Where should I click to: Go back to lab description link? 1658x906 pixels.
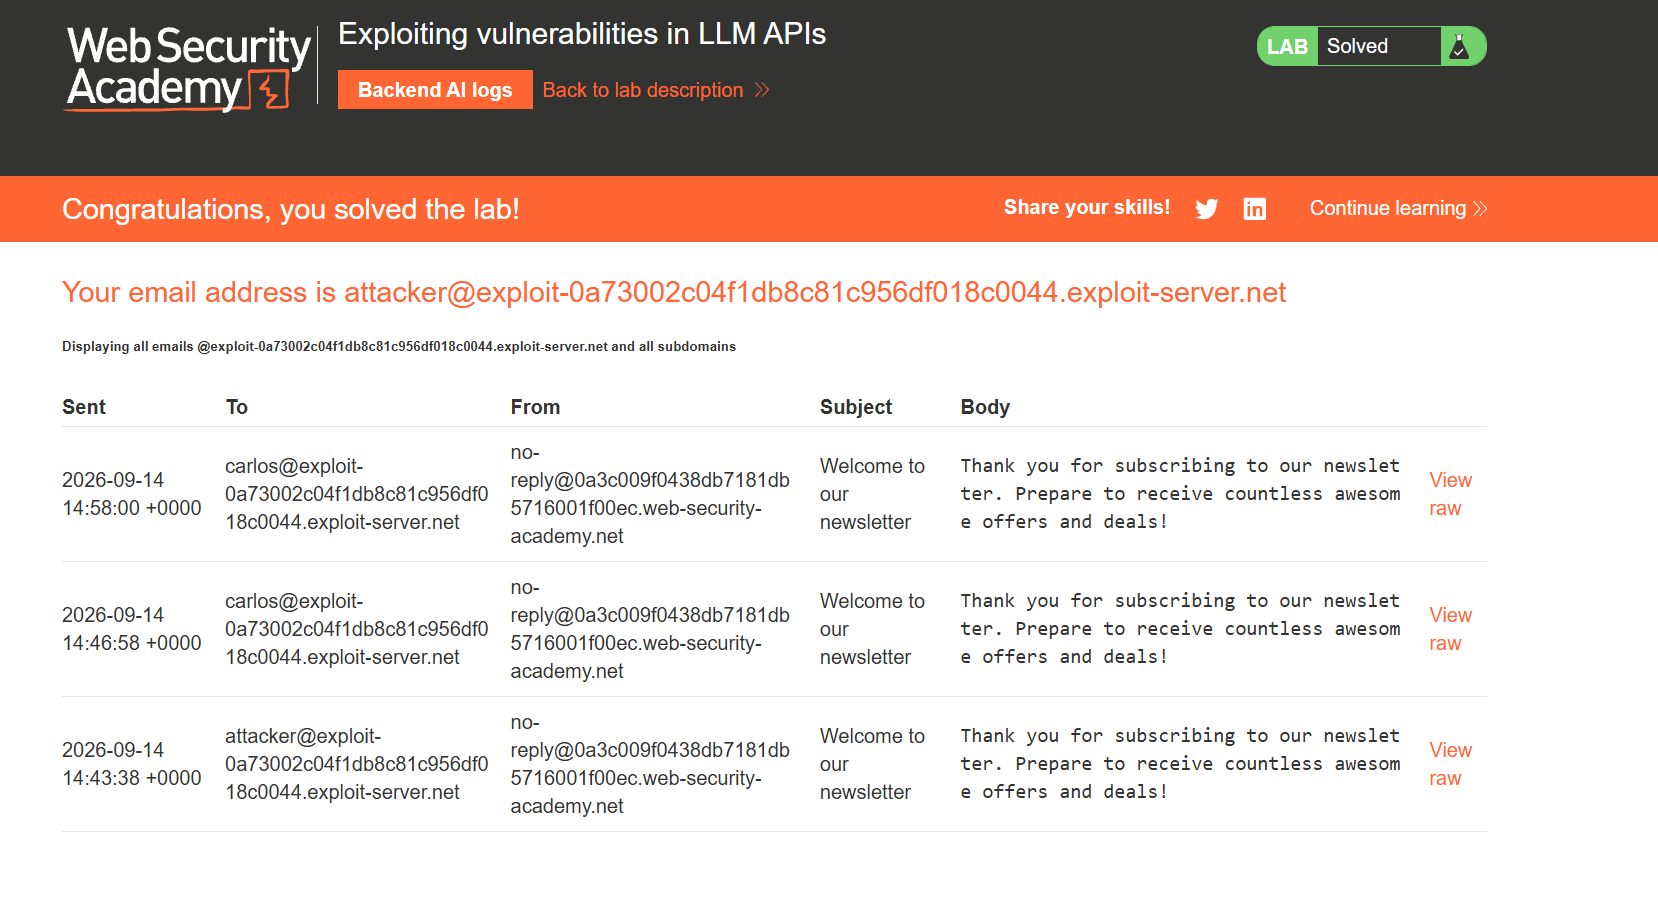643,90
